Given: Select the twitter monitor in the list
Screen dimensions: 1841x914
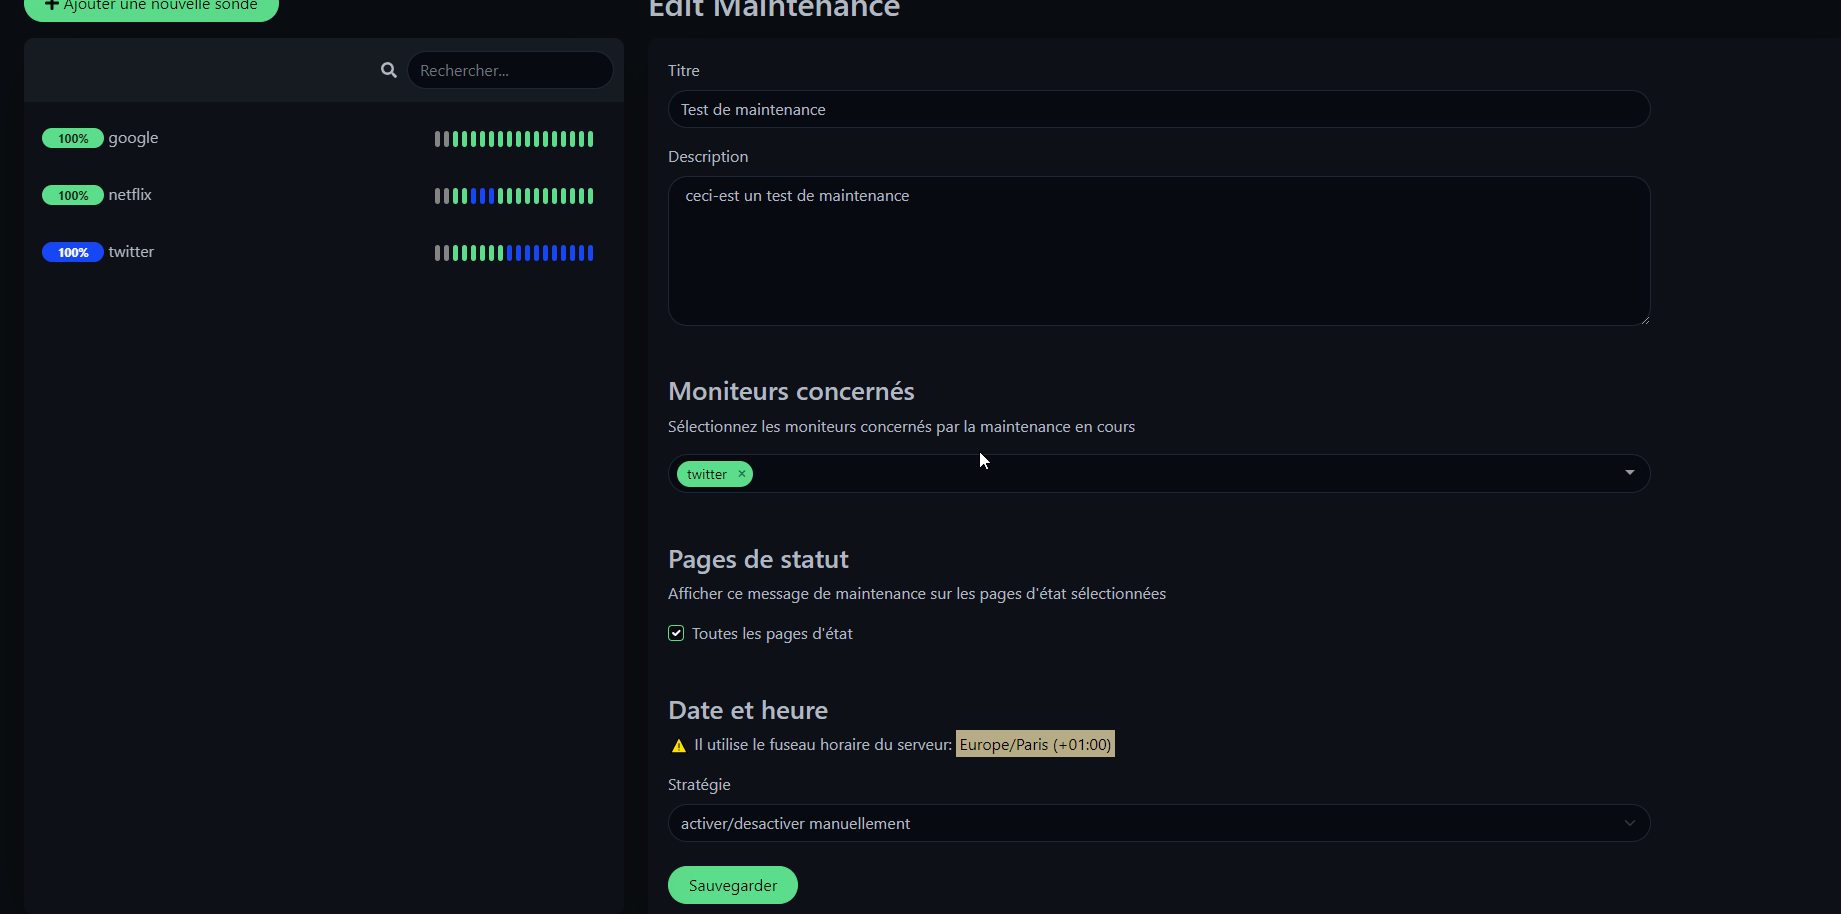Looking at the screenshot, I should 323,252.
